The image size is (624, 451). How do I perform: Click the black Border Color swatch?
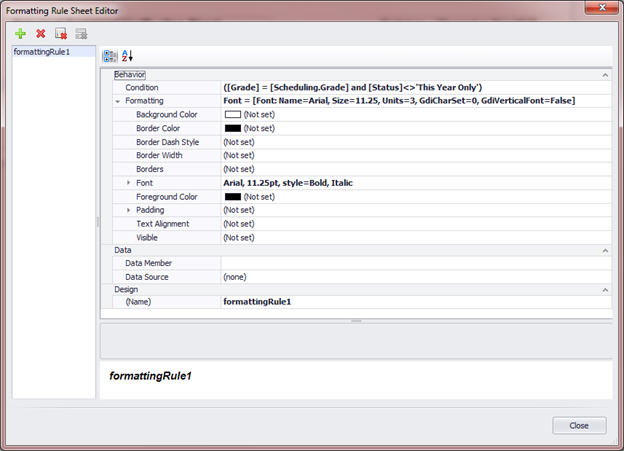232,129
